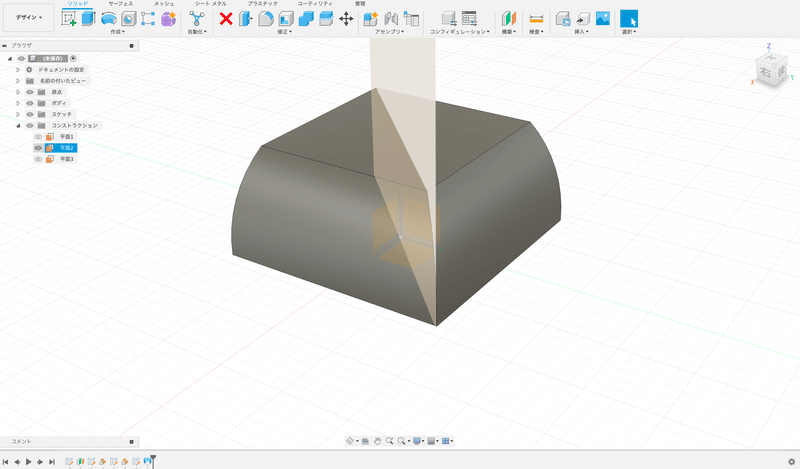800x469 pixels.
Task: Jump to the timeline beginning
Action: point(6,462)
